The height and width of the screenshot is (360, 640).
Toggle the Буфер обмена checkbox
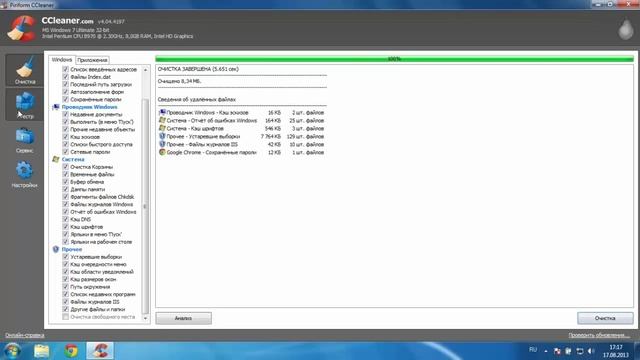[65, 182]
